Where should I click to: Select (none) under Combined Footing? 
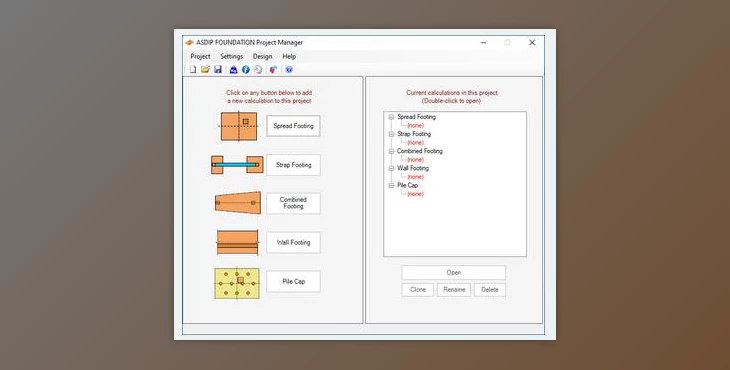[x=415, y=160]
